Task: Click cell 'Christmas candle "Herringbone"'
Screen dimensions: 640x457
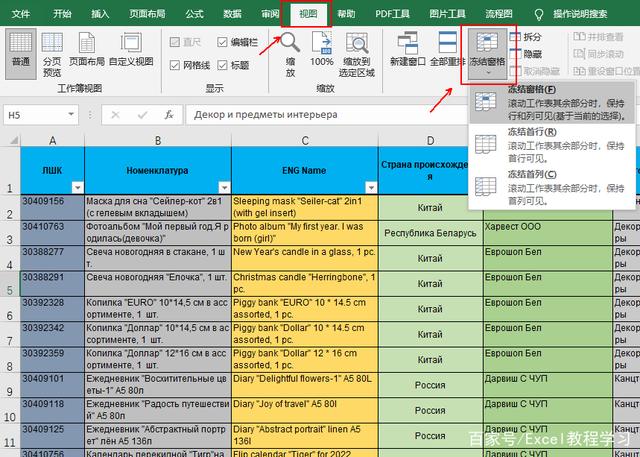Action: (305, 284)
